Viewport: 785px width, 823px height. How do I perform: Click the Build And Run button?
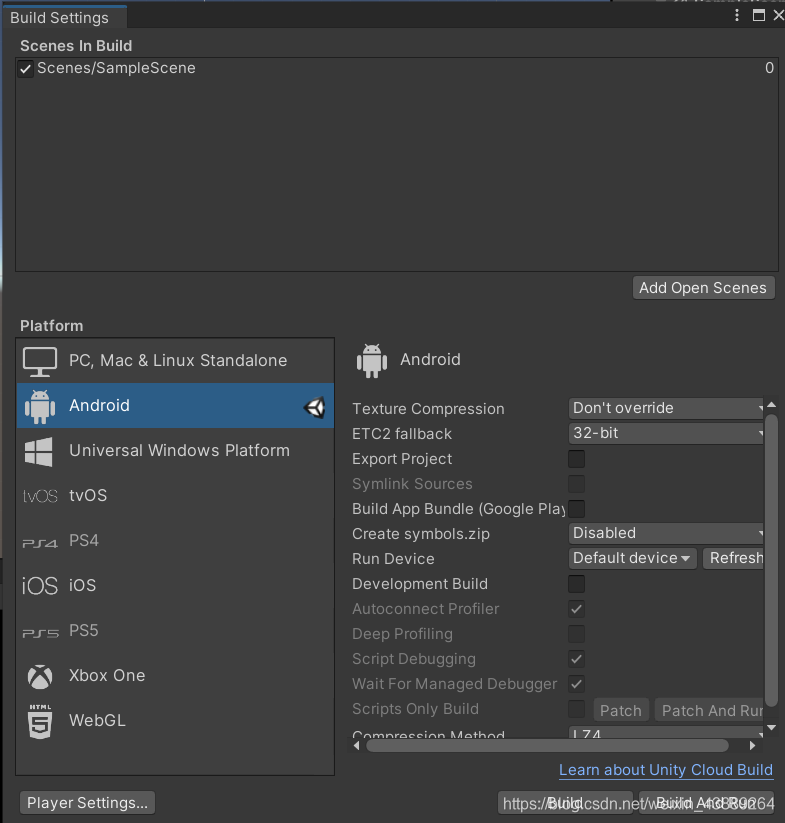click(706, 803)
